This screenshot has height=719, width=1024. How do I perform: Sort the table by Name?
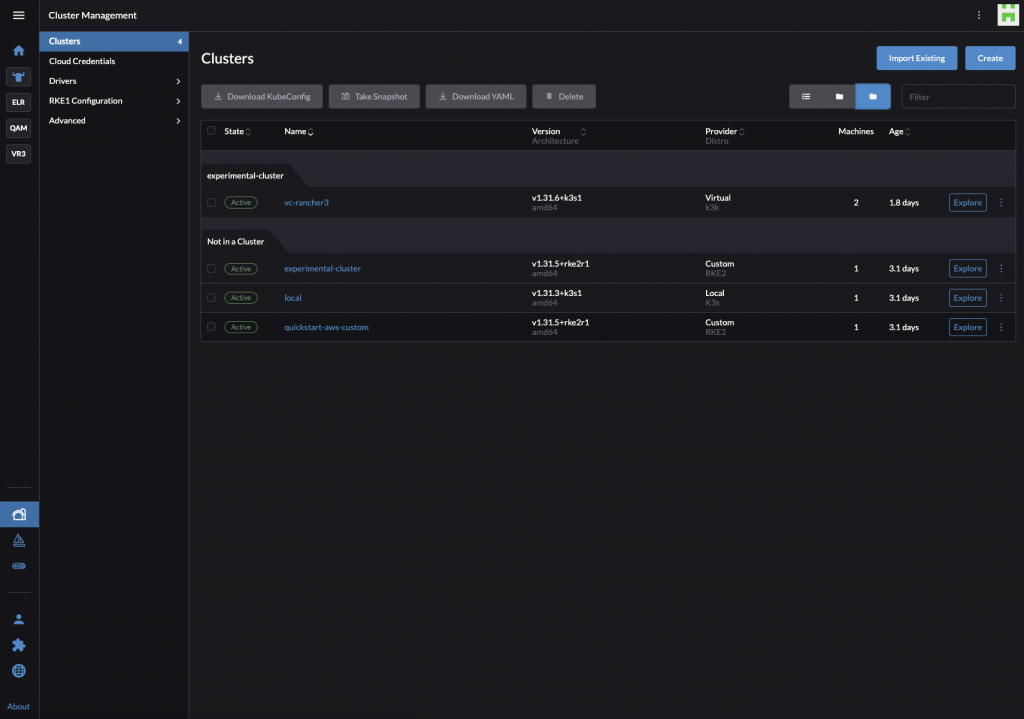pyautogui.click(x=298, y=131)
